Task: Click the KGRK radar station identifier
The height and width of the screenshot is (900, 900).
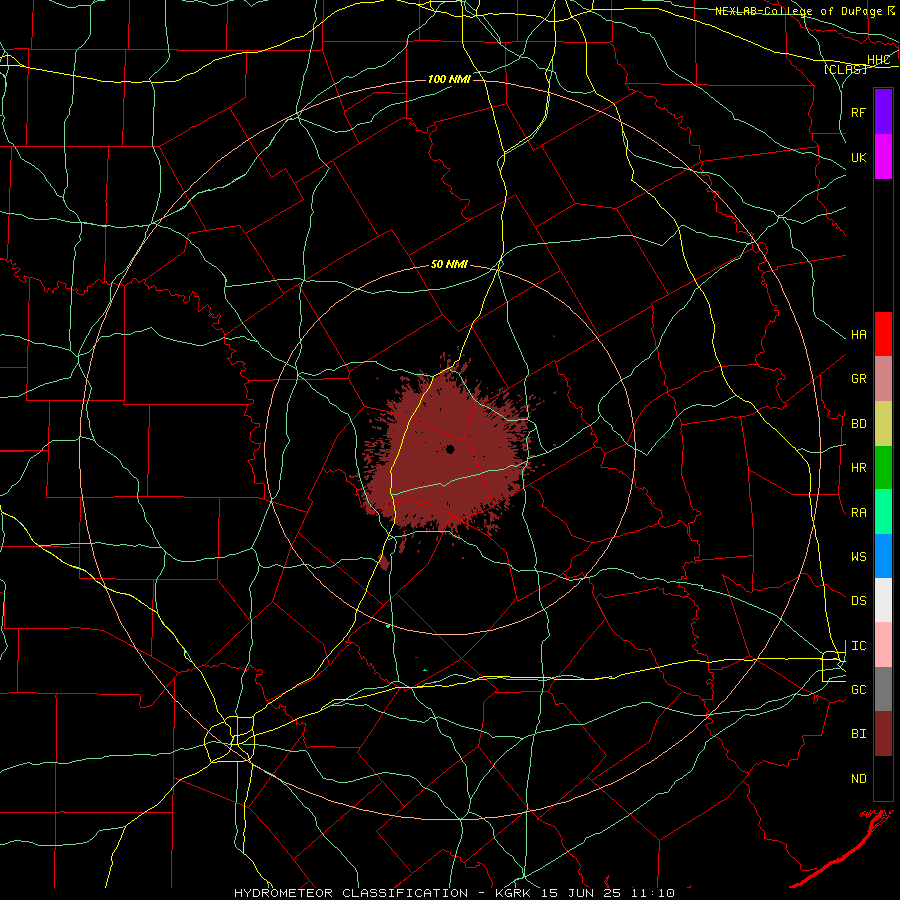Action: (513, 893)
